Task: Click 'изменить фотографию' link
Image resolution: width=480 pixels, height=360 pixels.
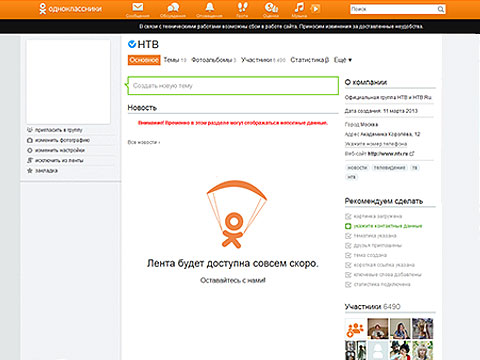Action: click(62, 140)
